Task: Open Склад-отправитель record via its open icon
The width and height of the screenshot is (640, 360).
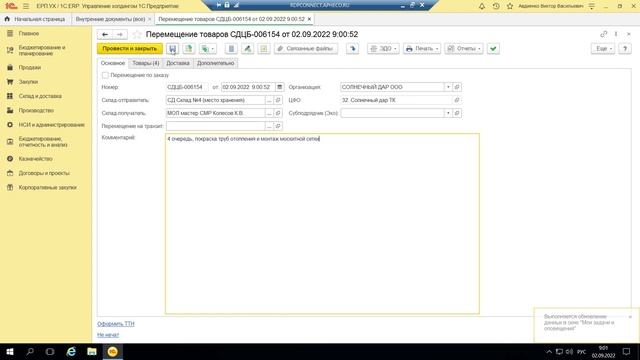Action: 278,100
